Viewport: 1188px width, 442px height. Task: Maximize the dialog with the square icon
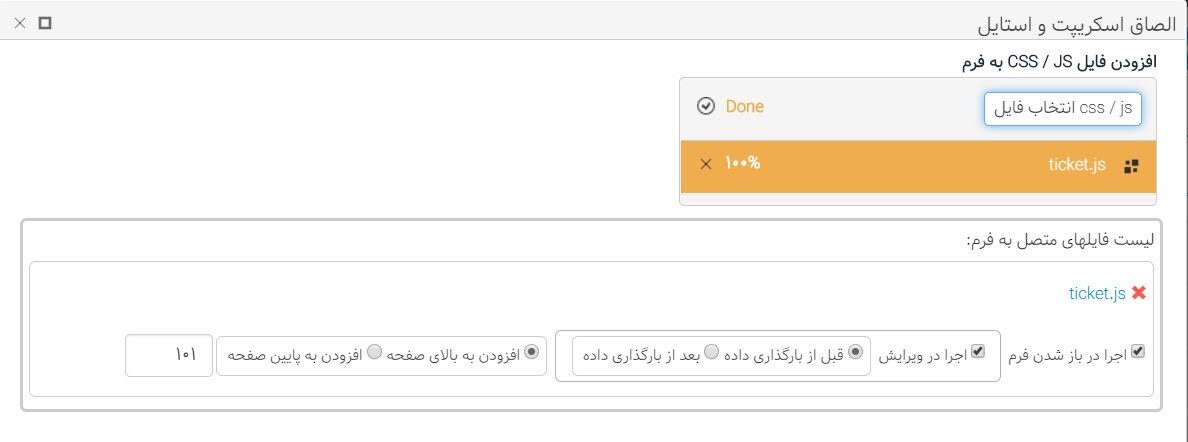point(45,24)
